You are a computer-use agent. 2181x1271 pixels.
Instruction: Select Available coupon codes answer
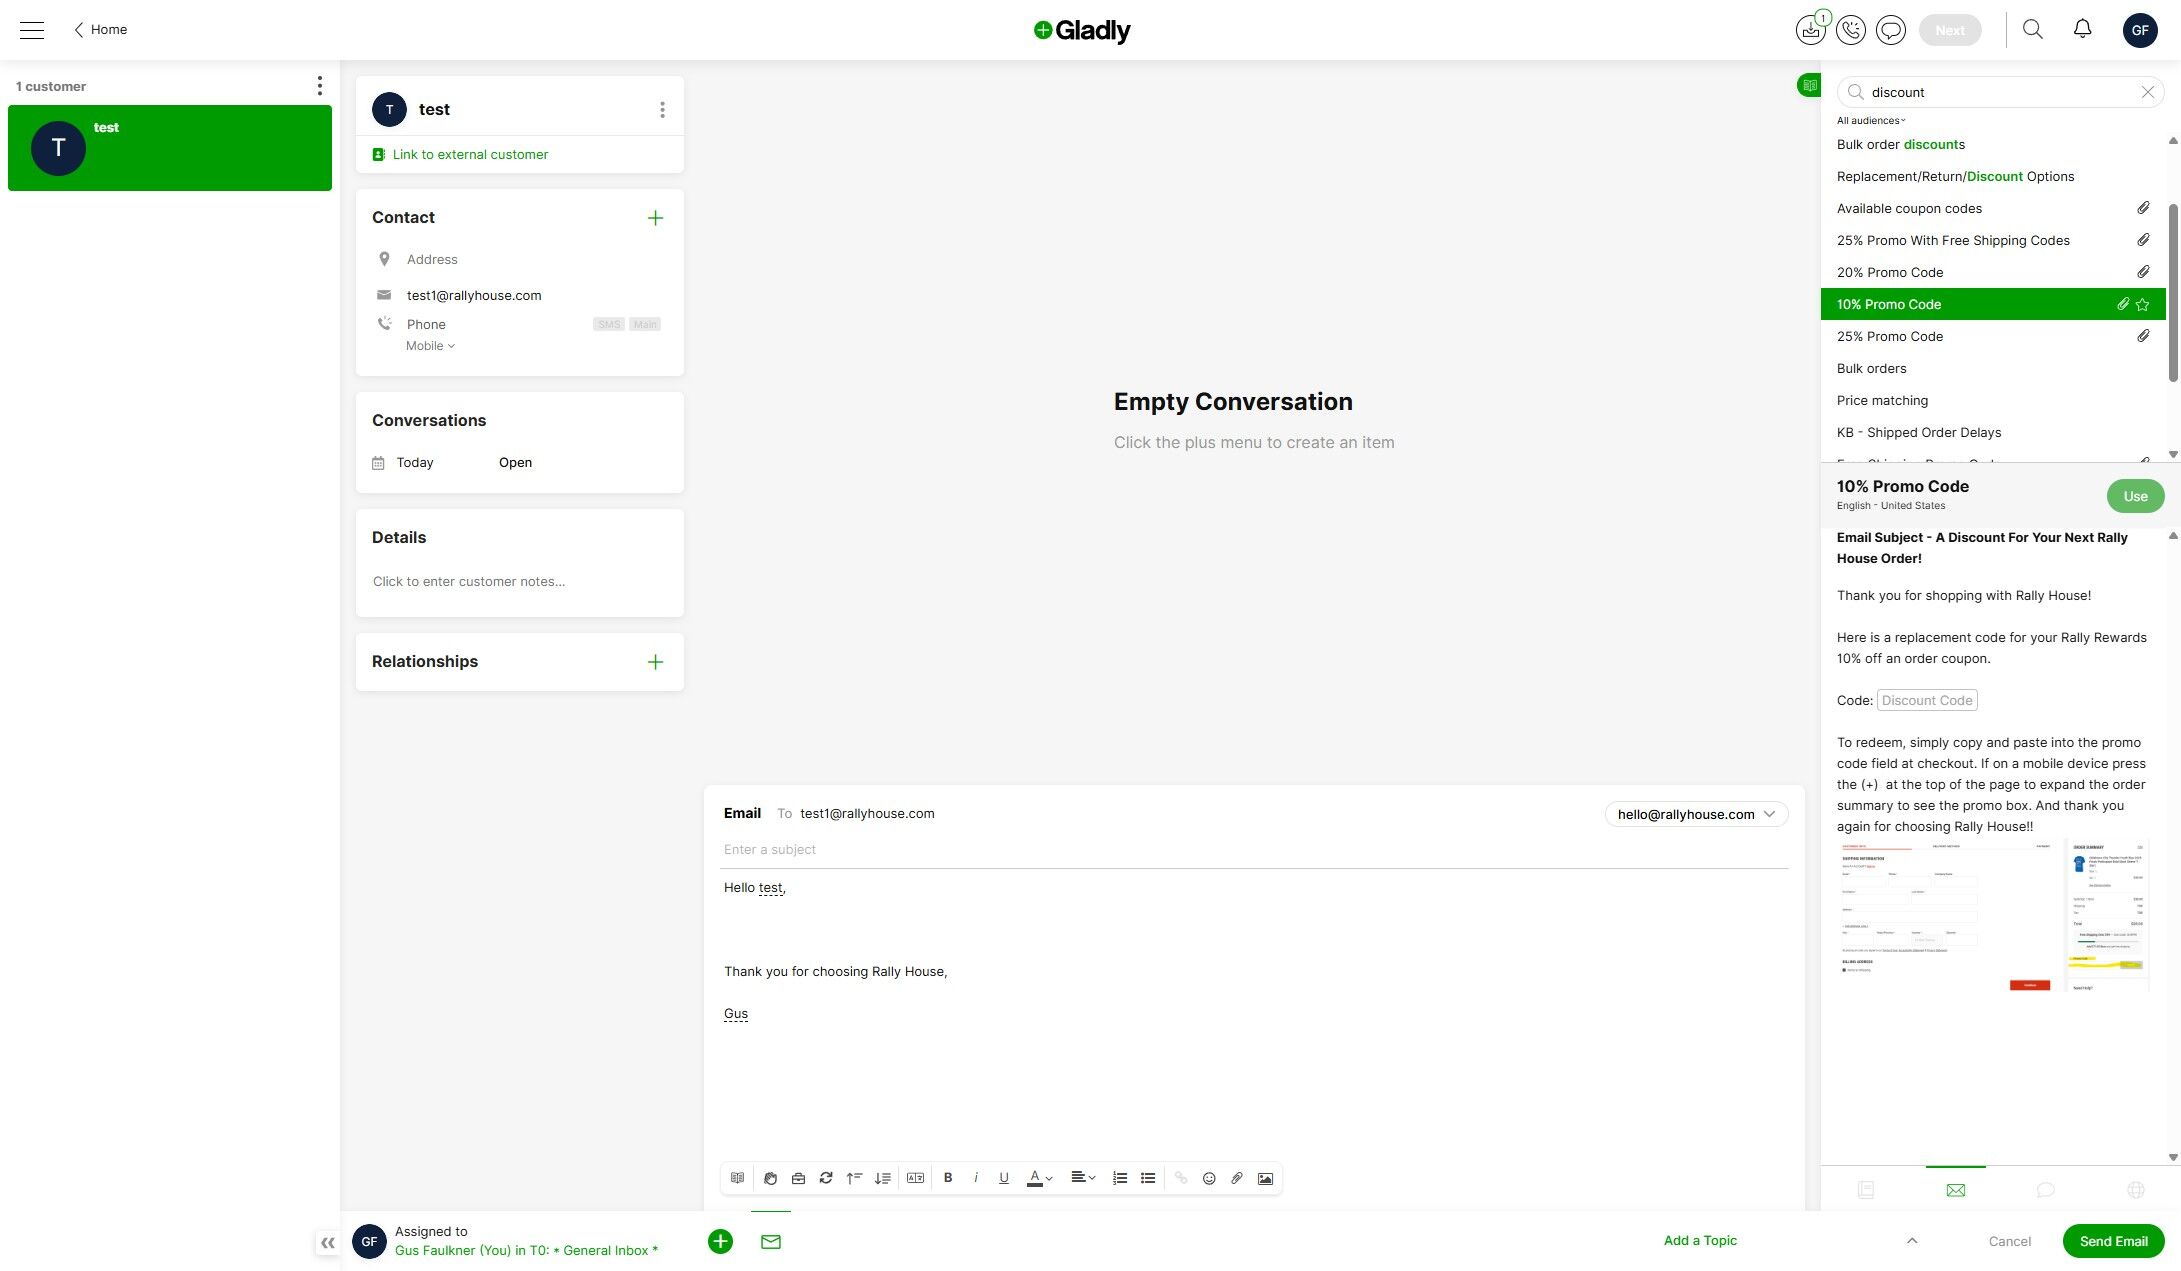(1993, 208)
